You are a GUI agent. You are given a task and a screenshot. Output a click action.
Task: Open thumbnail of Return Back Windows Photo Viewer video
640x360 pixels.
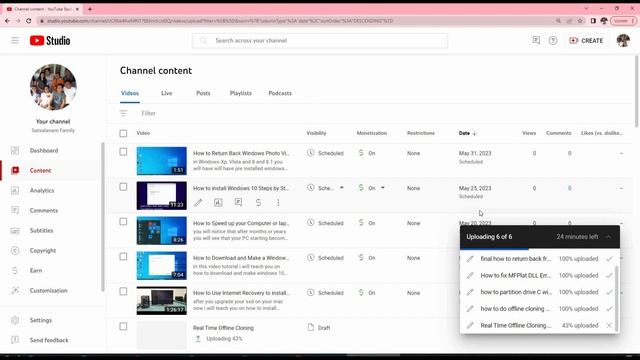click(162, 161)
